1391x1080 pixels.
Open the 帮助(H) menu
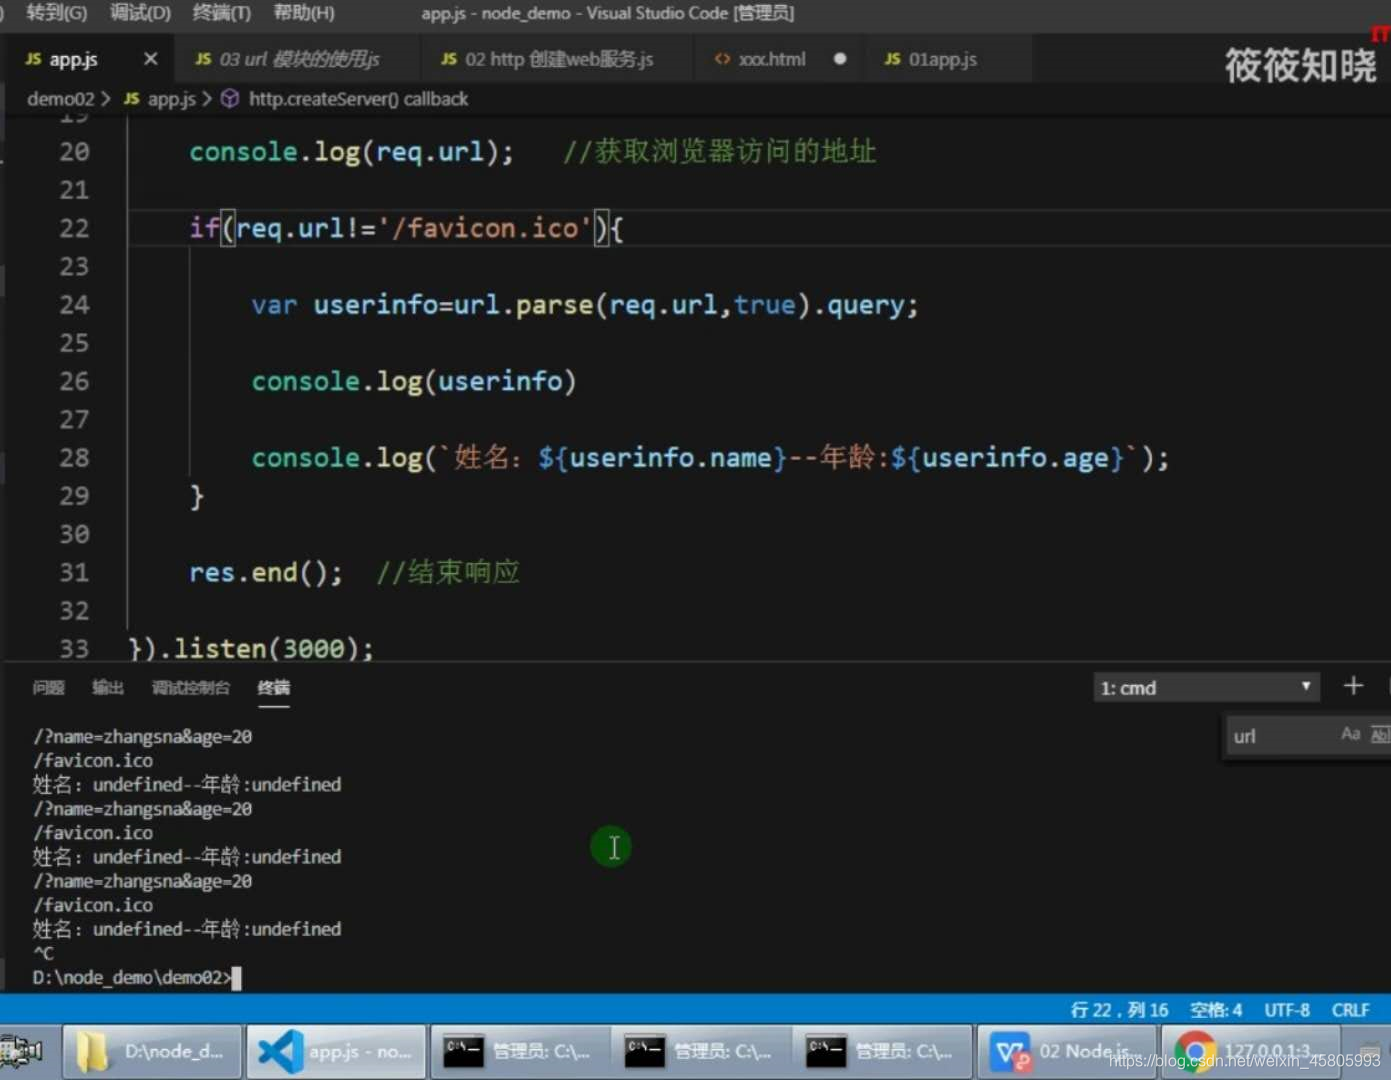pos(304,13)
